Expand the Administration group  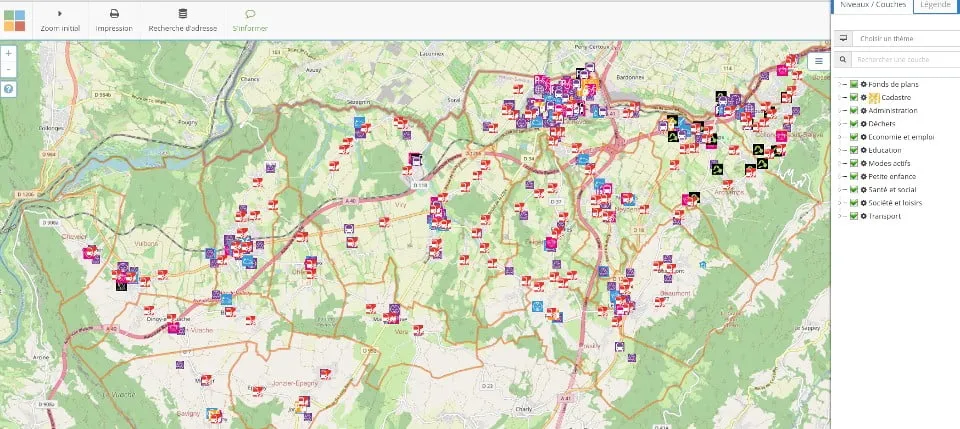(x=839, y=111)
